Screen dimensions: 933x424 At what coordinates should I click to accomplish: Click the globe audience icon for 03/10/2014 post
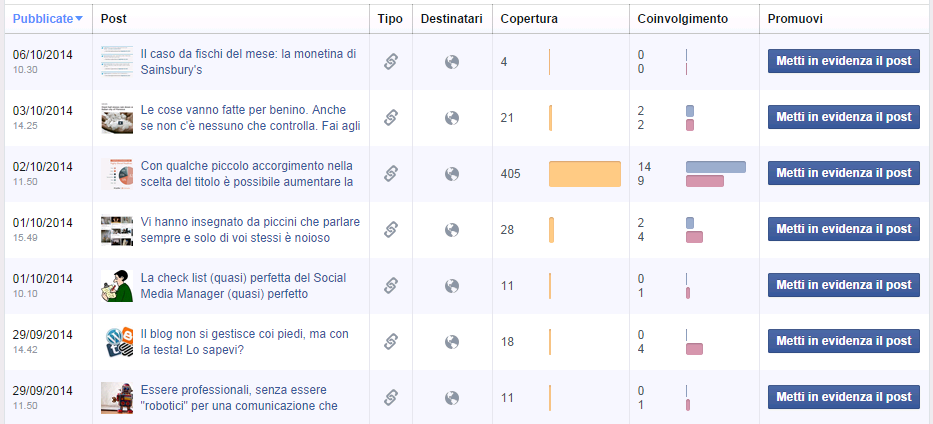point(451,118)
